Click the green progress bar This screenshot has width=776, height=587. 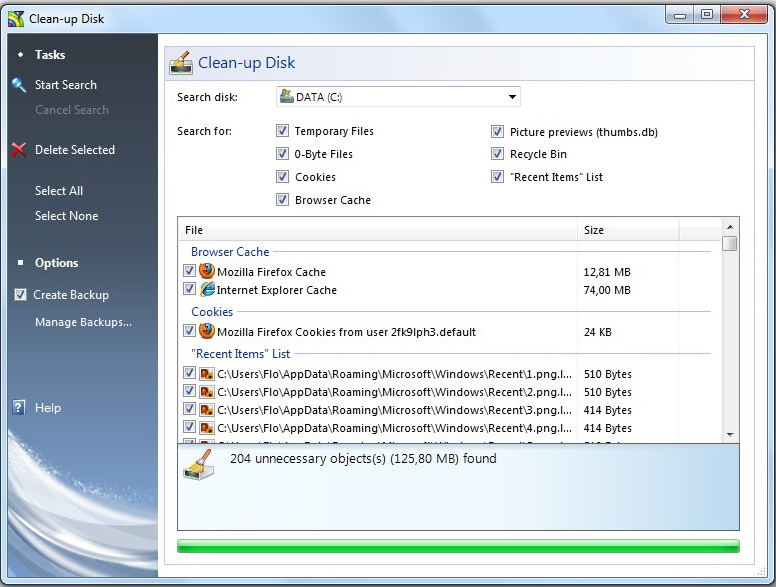458,546
